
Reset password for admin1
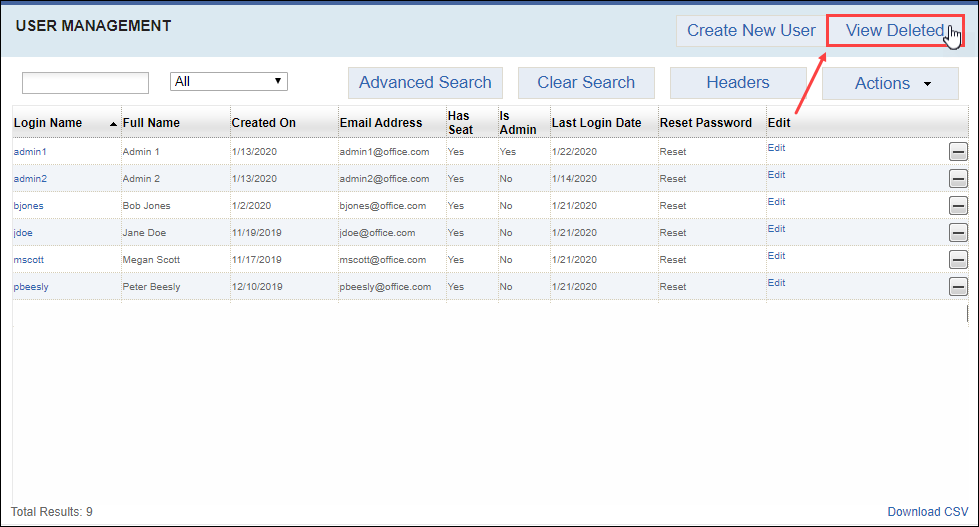672,152
